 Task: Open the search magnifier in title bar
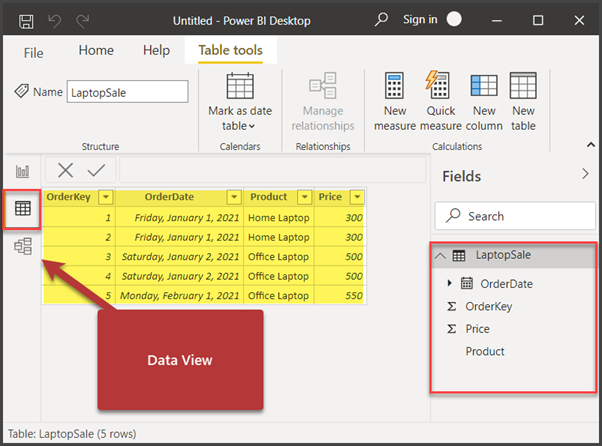381,19
